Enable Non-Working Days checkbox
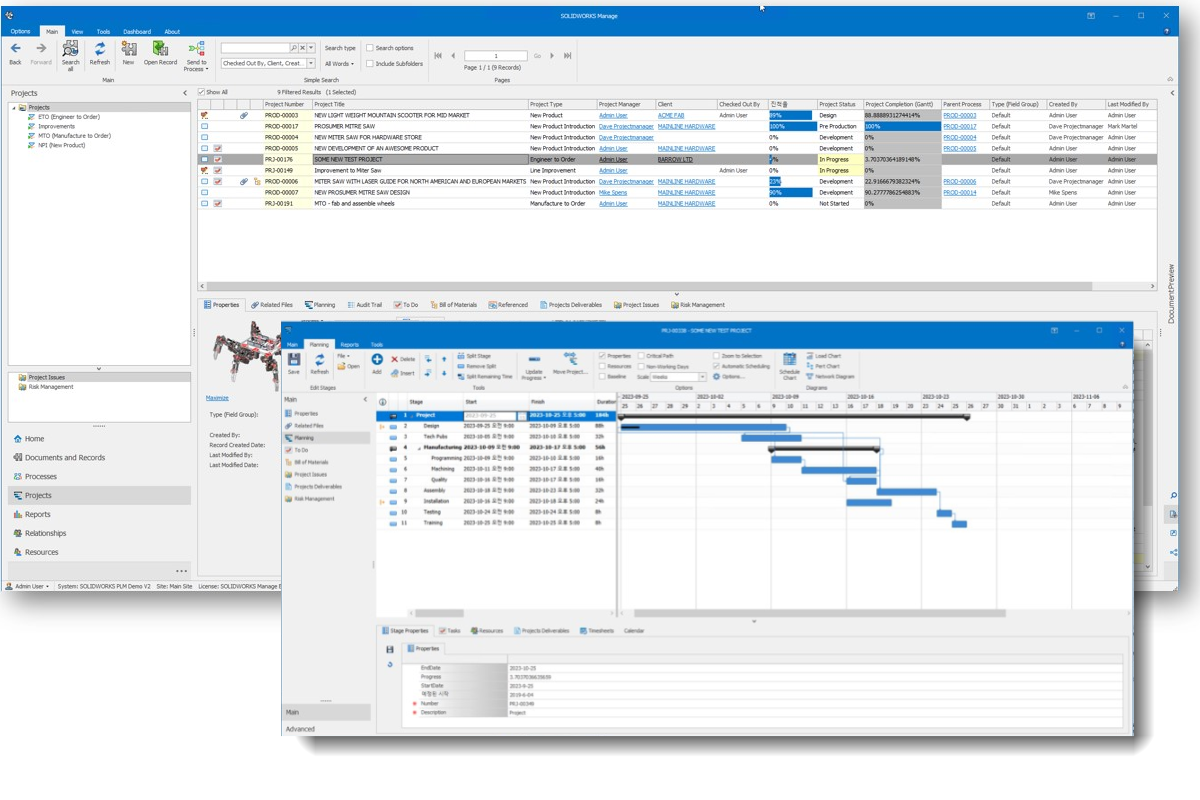Screen dimensions: 1200x800 [641, 366]
